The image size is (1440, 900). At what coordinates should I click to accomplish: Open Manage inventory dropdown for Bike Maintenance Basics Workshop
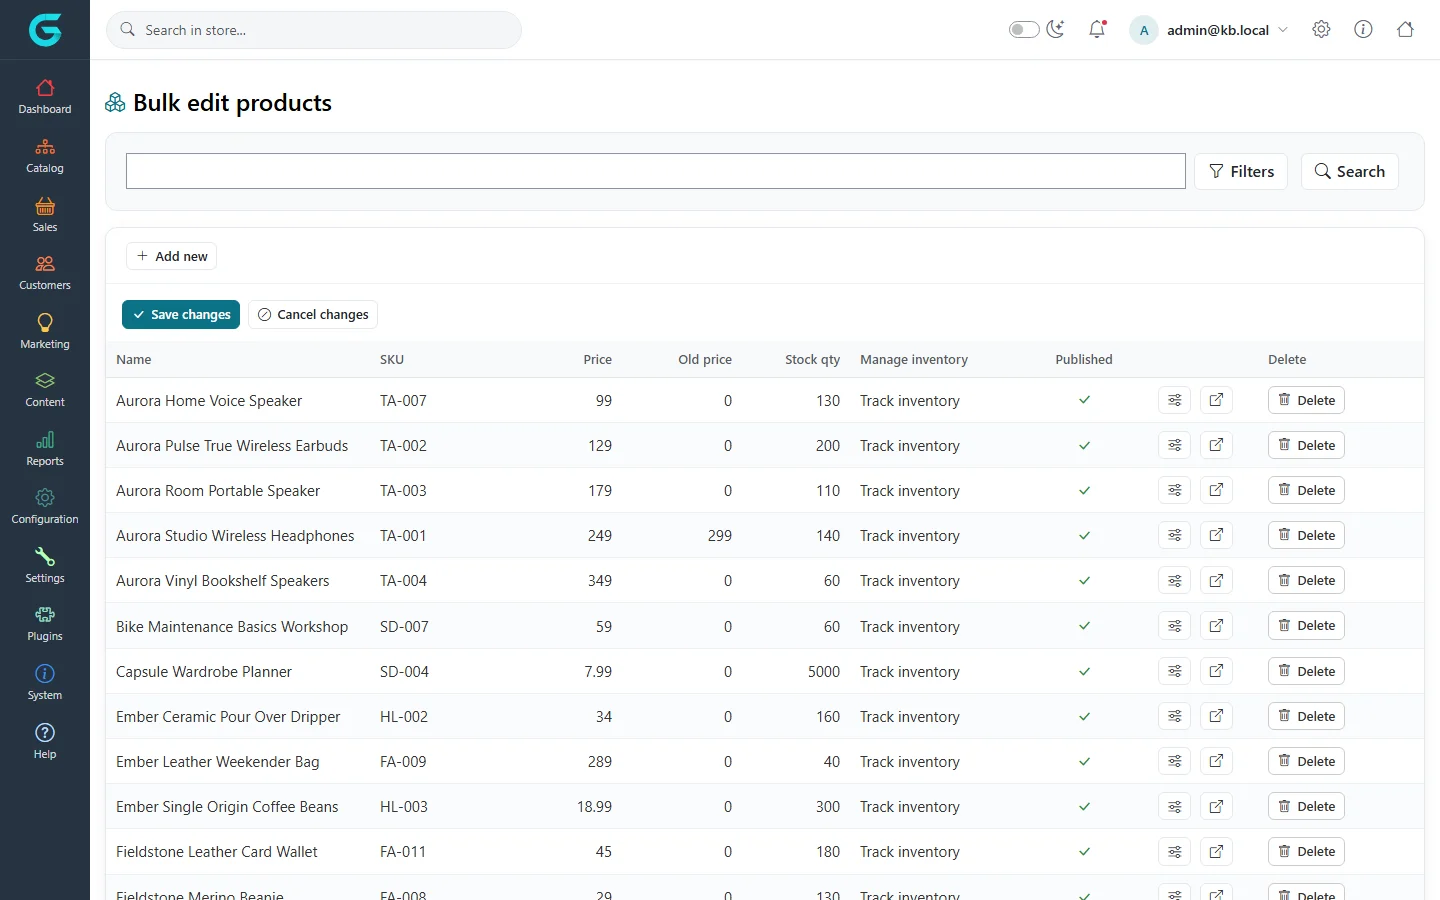click(910, 627)
